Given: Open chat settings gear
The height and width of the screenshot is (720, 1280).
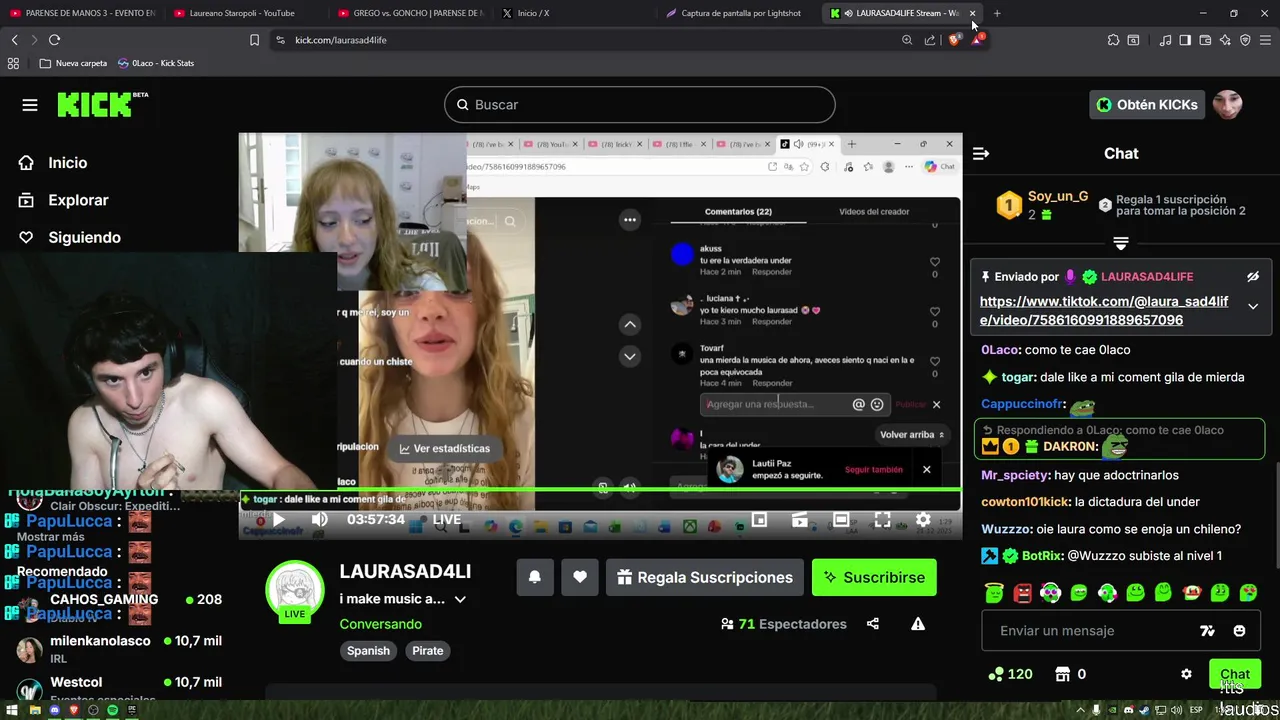Looking at the screenshot, I should pyautogui.click(x=1186, y=674).
